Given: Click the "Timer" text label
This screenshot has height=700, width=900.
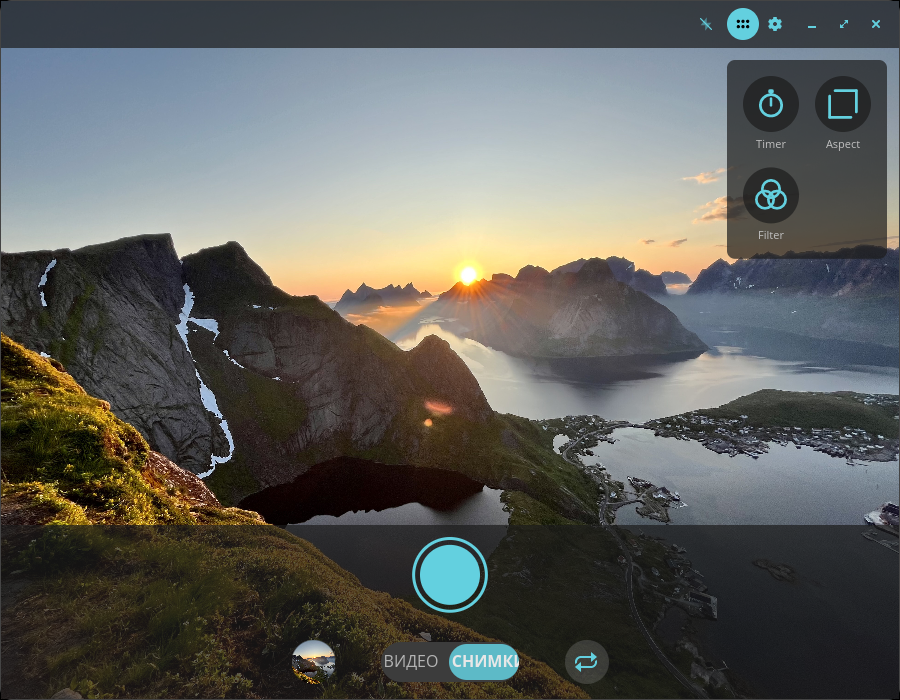Looking at the screenshot, I should pyautogui.click(x=770, y=144).
